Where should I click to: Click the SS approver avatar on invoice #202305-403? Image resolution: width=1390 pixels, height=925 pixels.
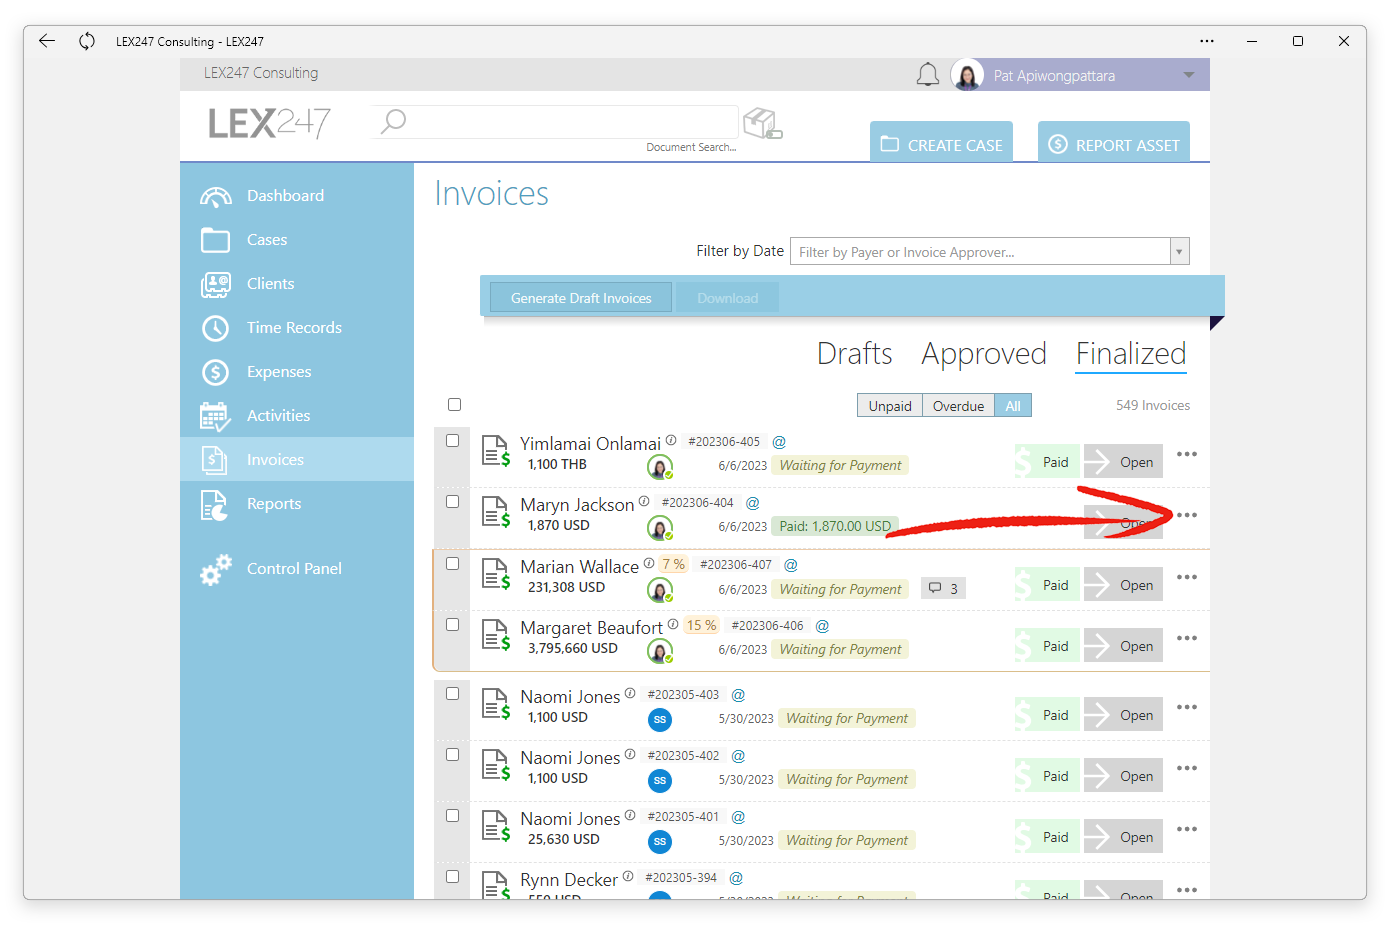pos(660,720)
